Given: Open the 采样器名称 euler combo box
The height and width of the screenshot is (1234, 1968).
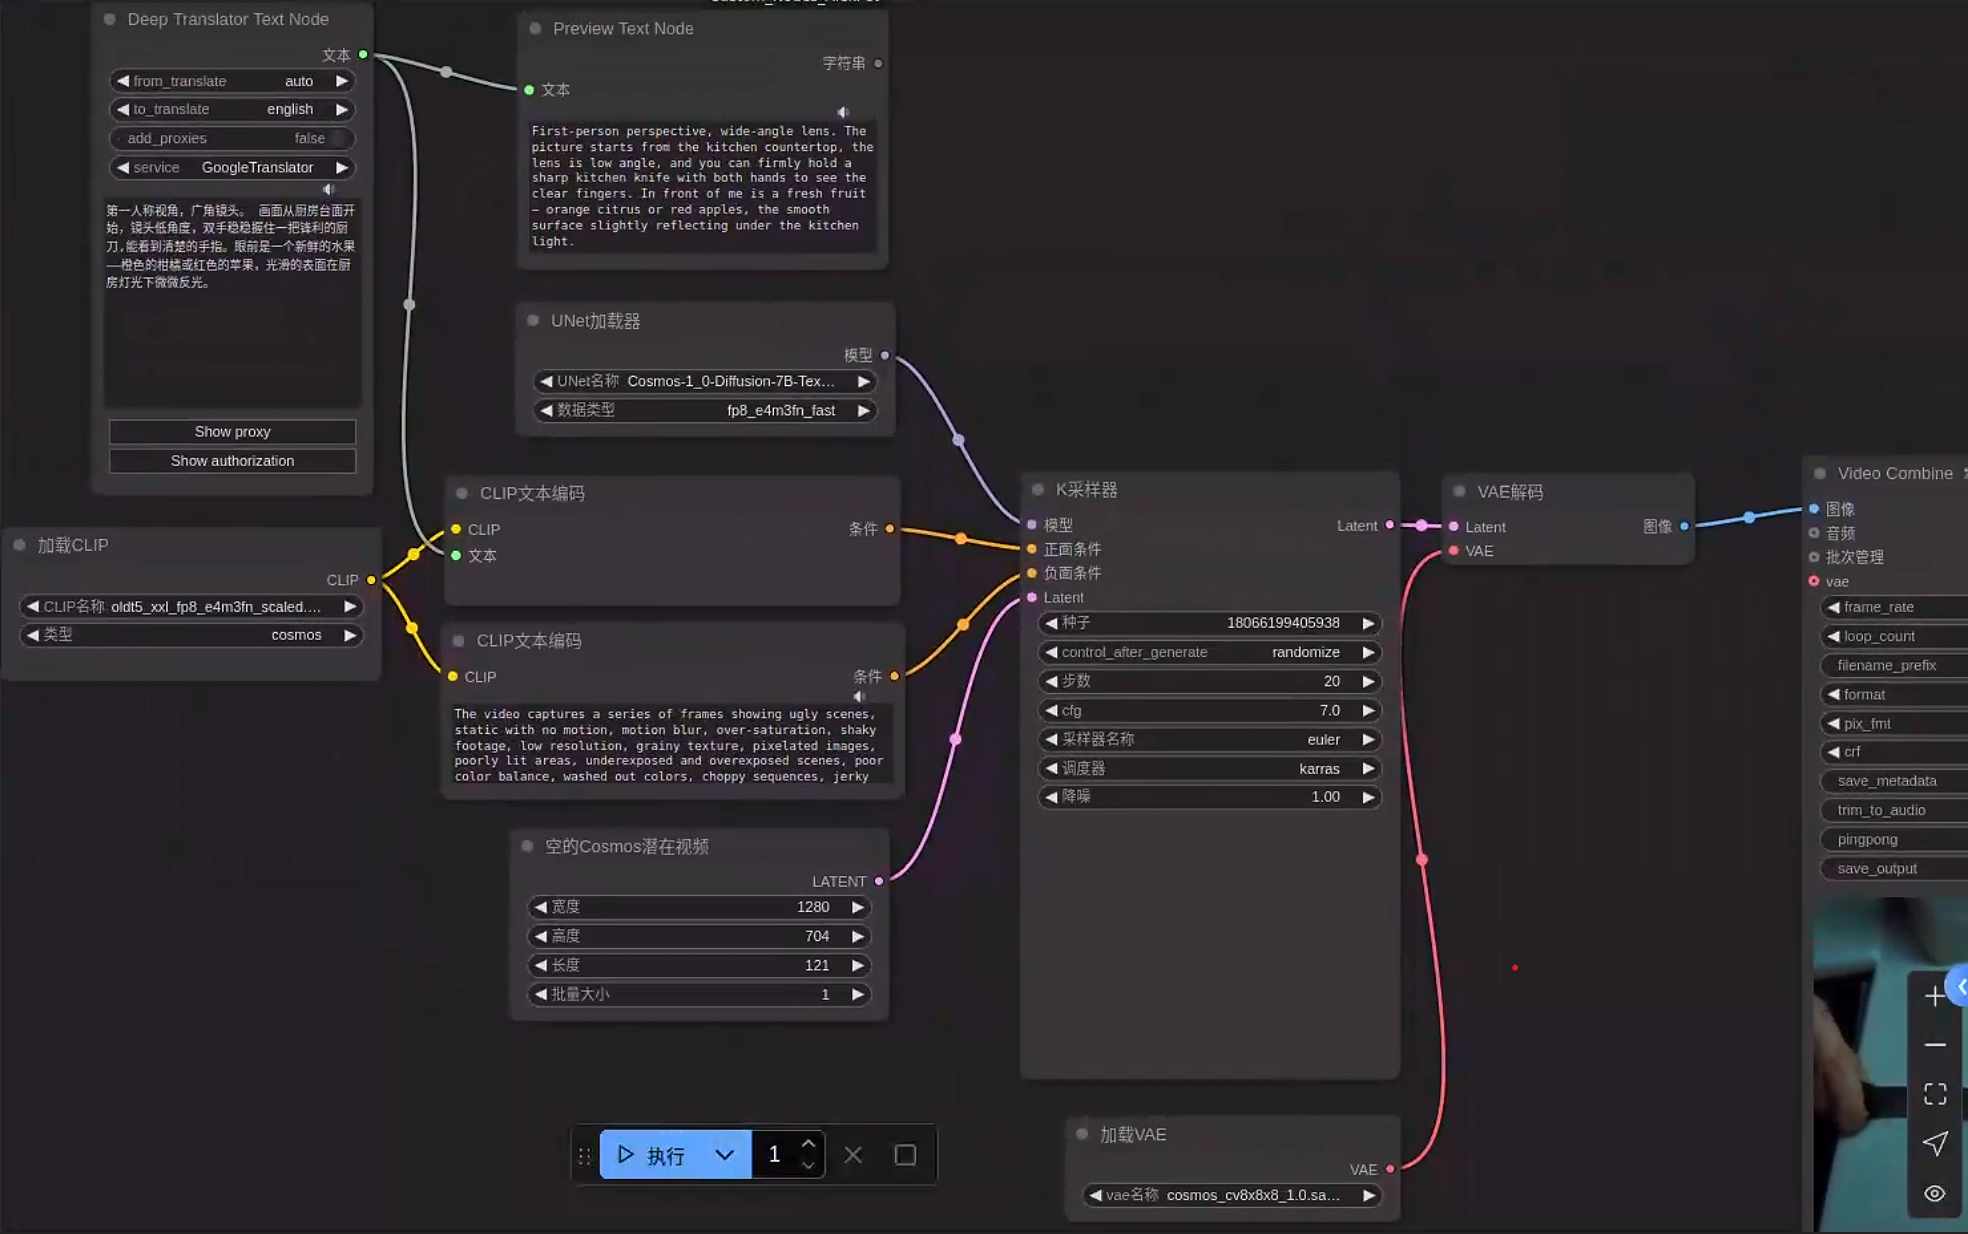Looking at the screenshot, I should point(1209,739).
